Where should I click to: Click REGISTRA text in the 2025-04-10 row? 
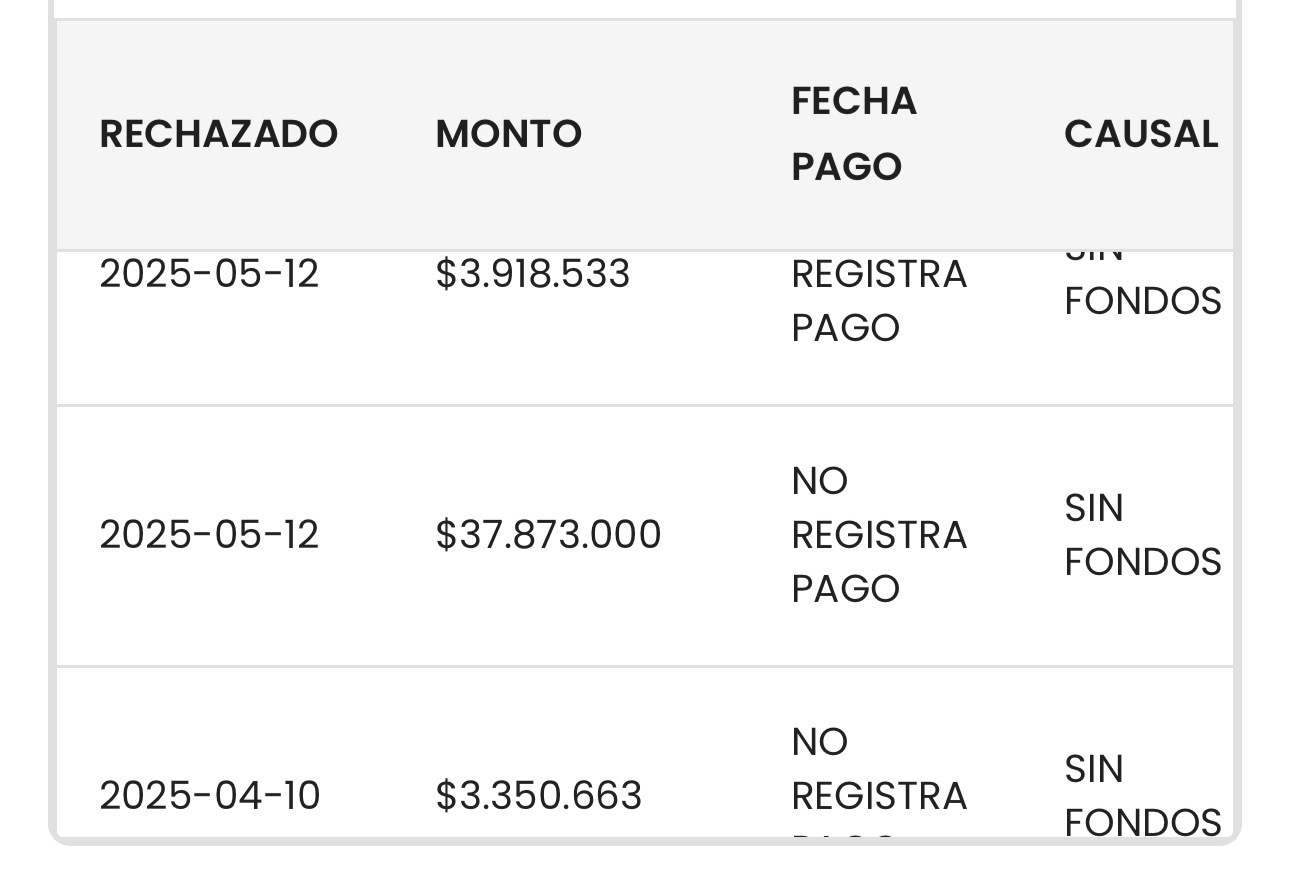(x=879, y=796)
